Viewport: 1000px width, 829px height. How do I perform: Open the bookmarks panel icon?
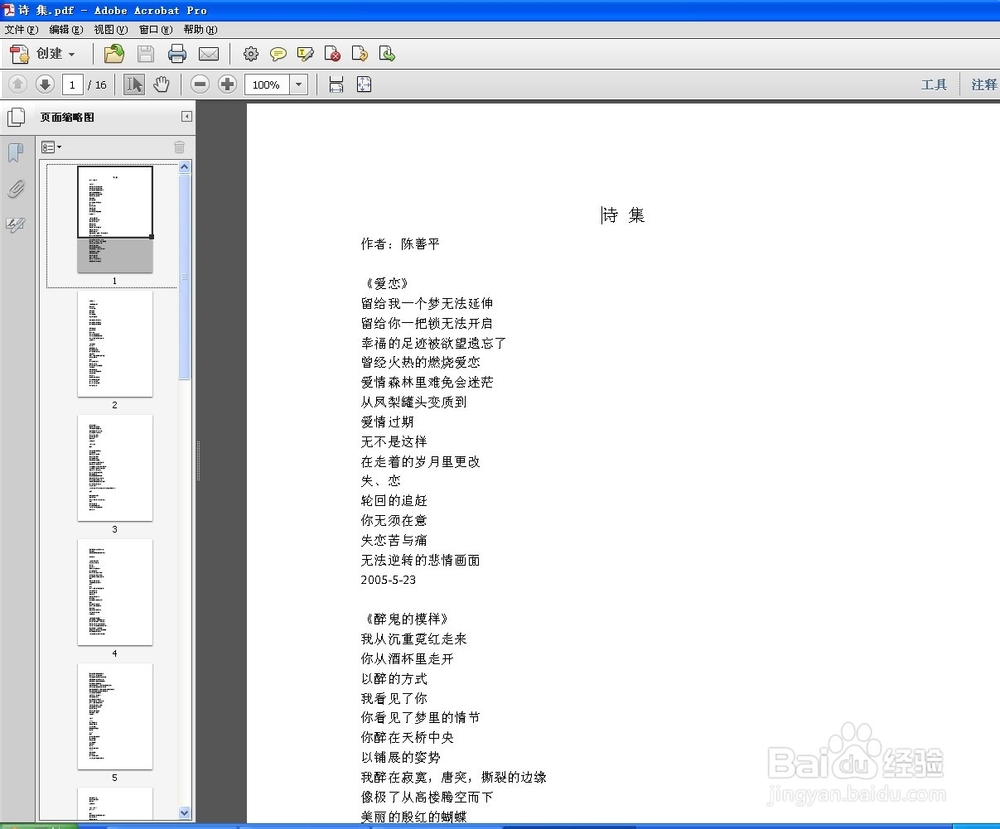click(15, 152)
